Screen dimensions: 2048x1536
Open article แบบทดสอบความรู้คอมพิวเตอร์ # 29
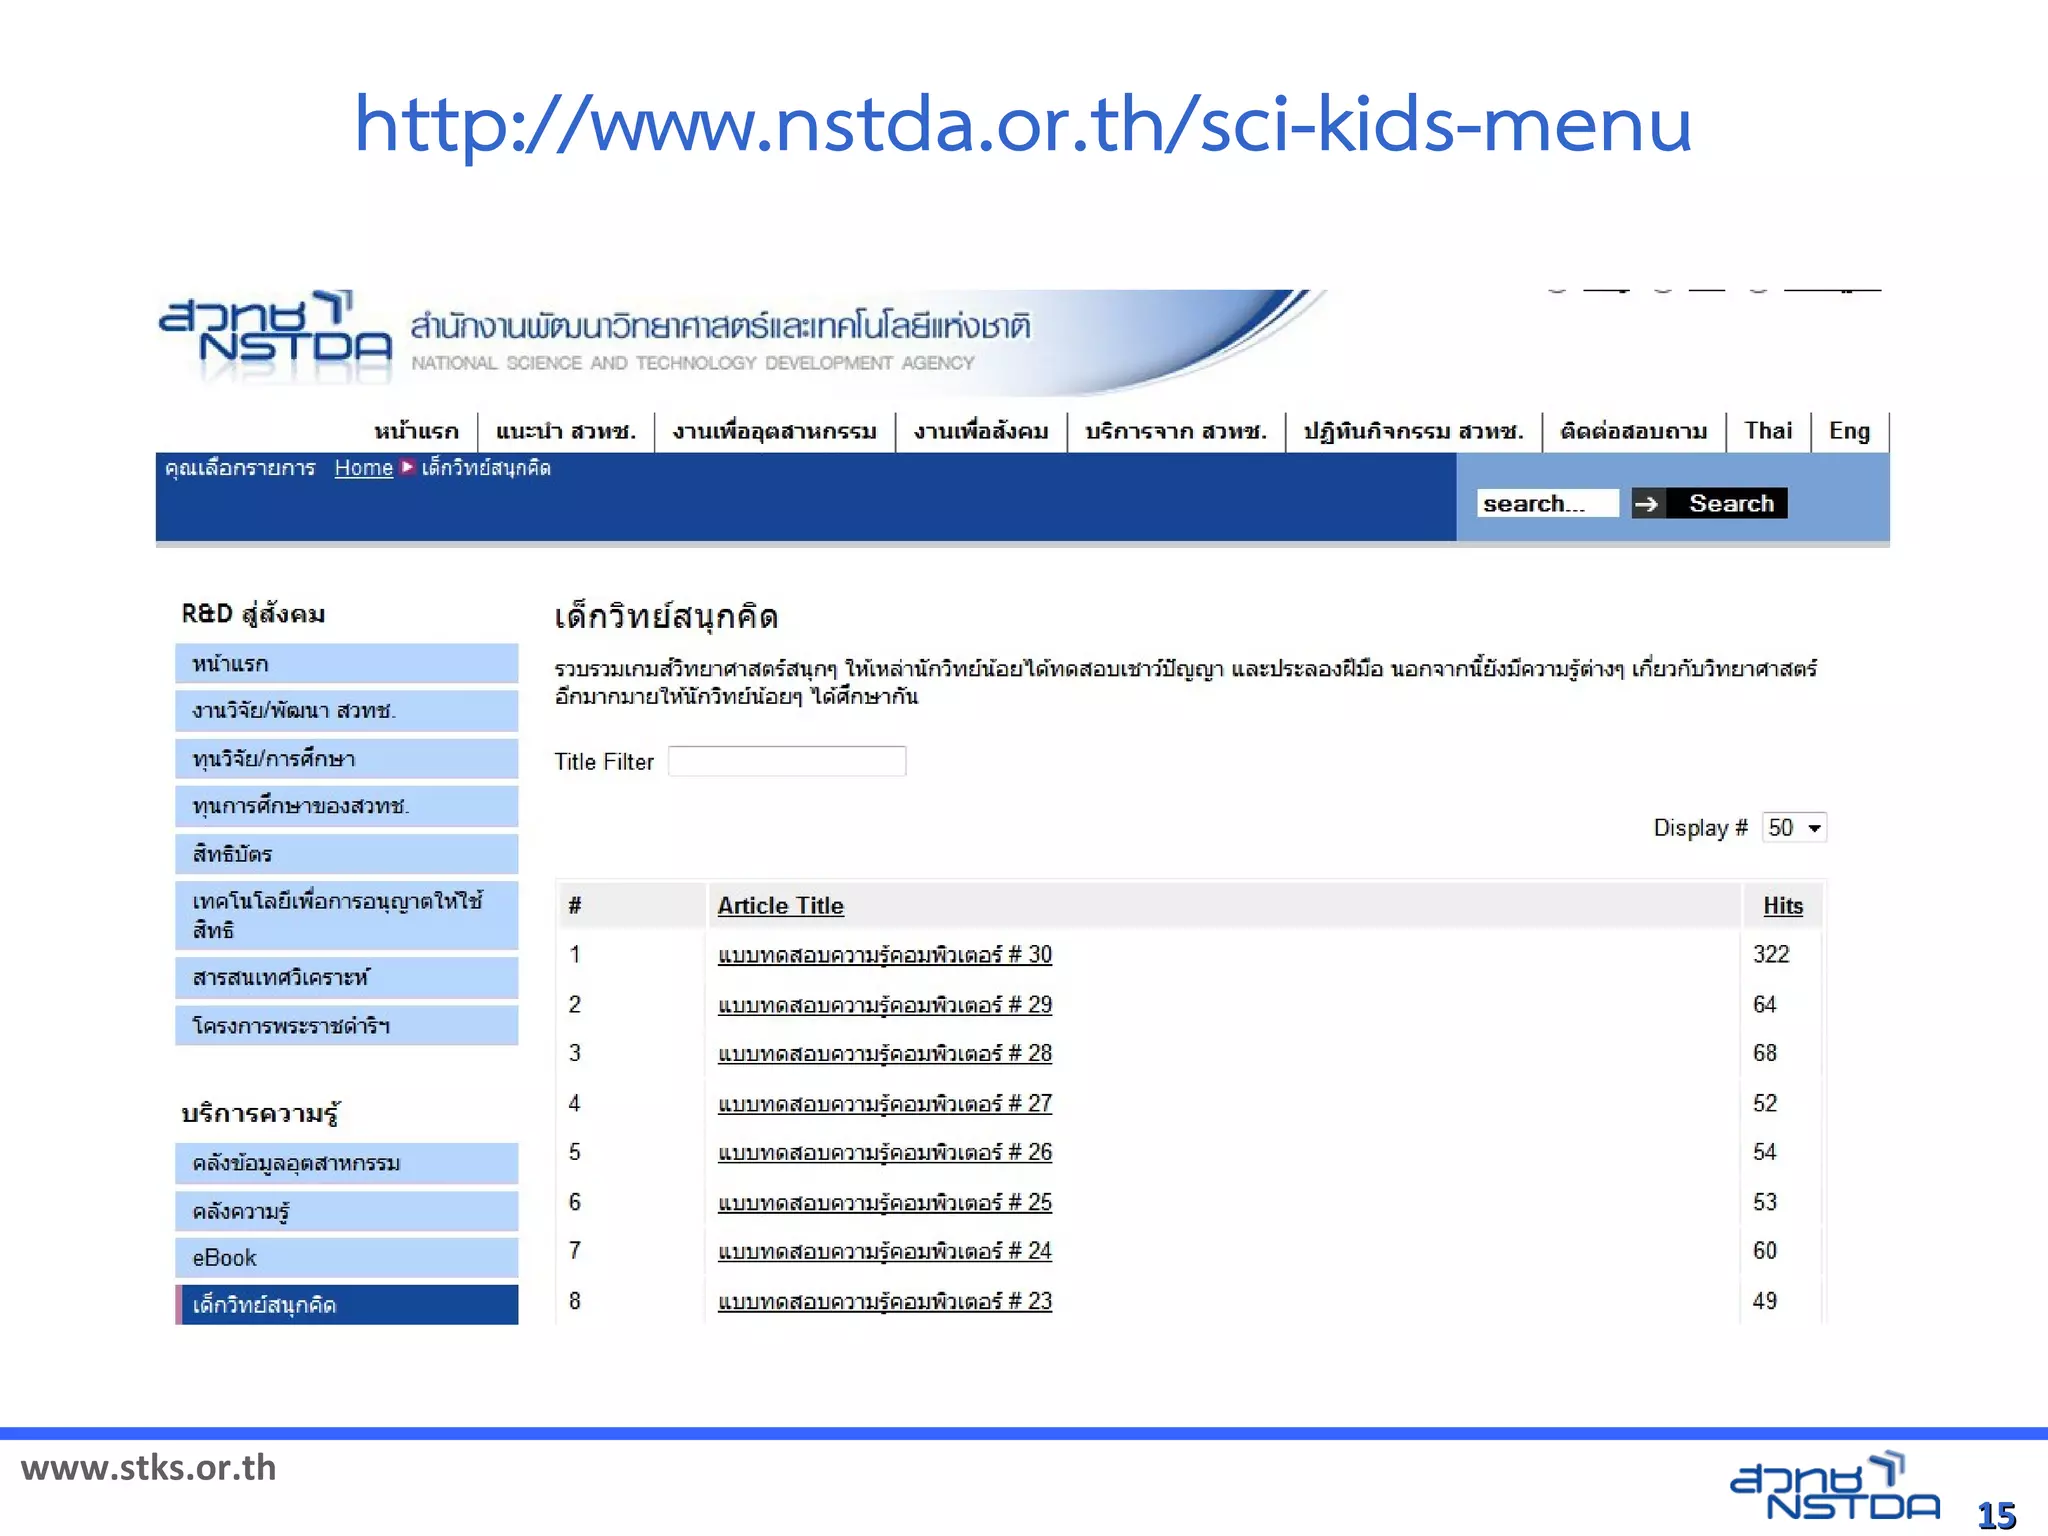point(885,1004)
